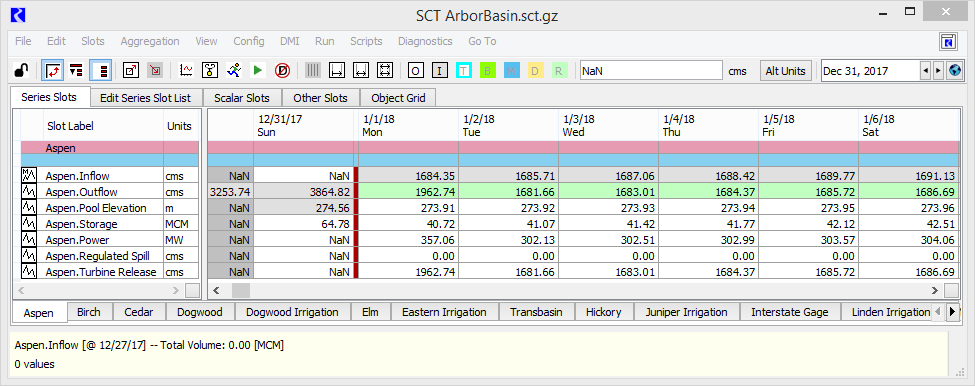This screenshot has height=386, width=975.
Task: Click the globe icon beside date field
Action: pos(954,71)
